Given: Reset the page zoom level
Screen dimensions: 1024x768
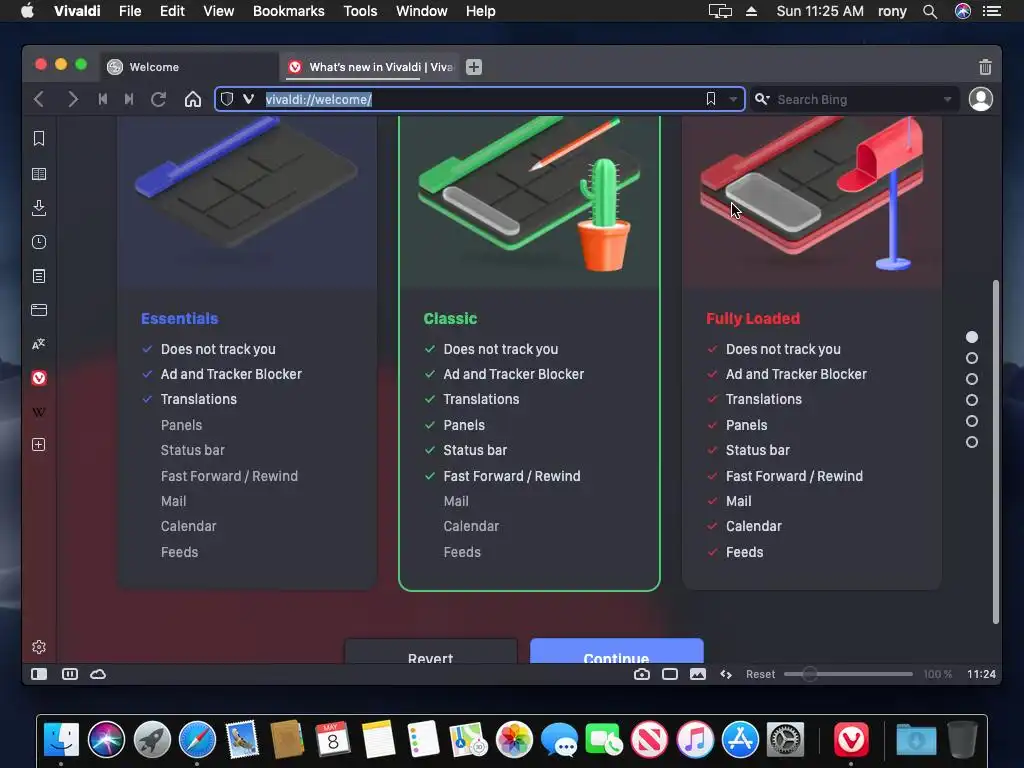Looking at the screenshot, I should [x=760, y=674].
